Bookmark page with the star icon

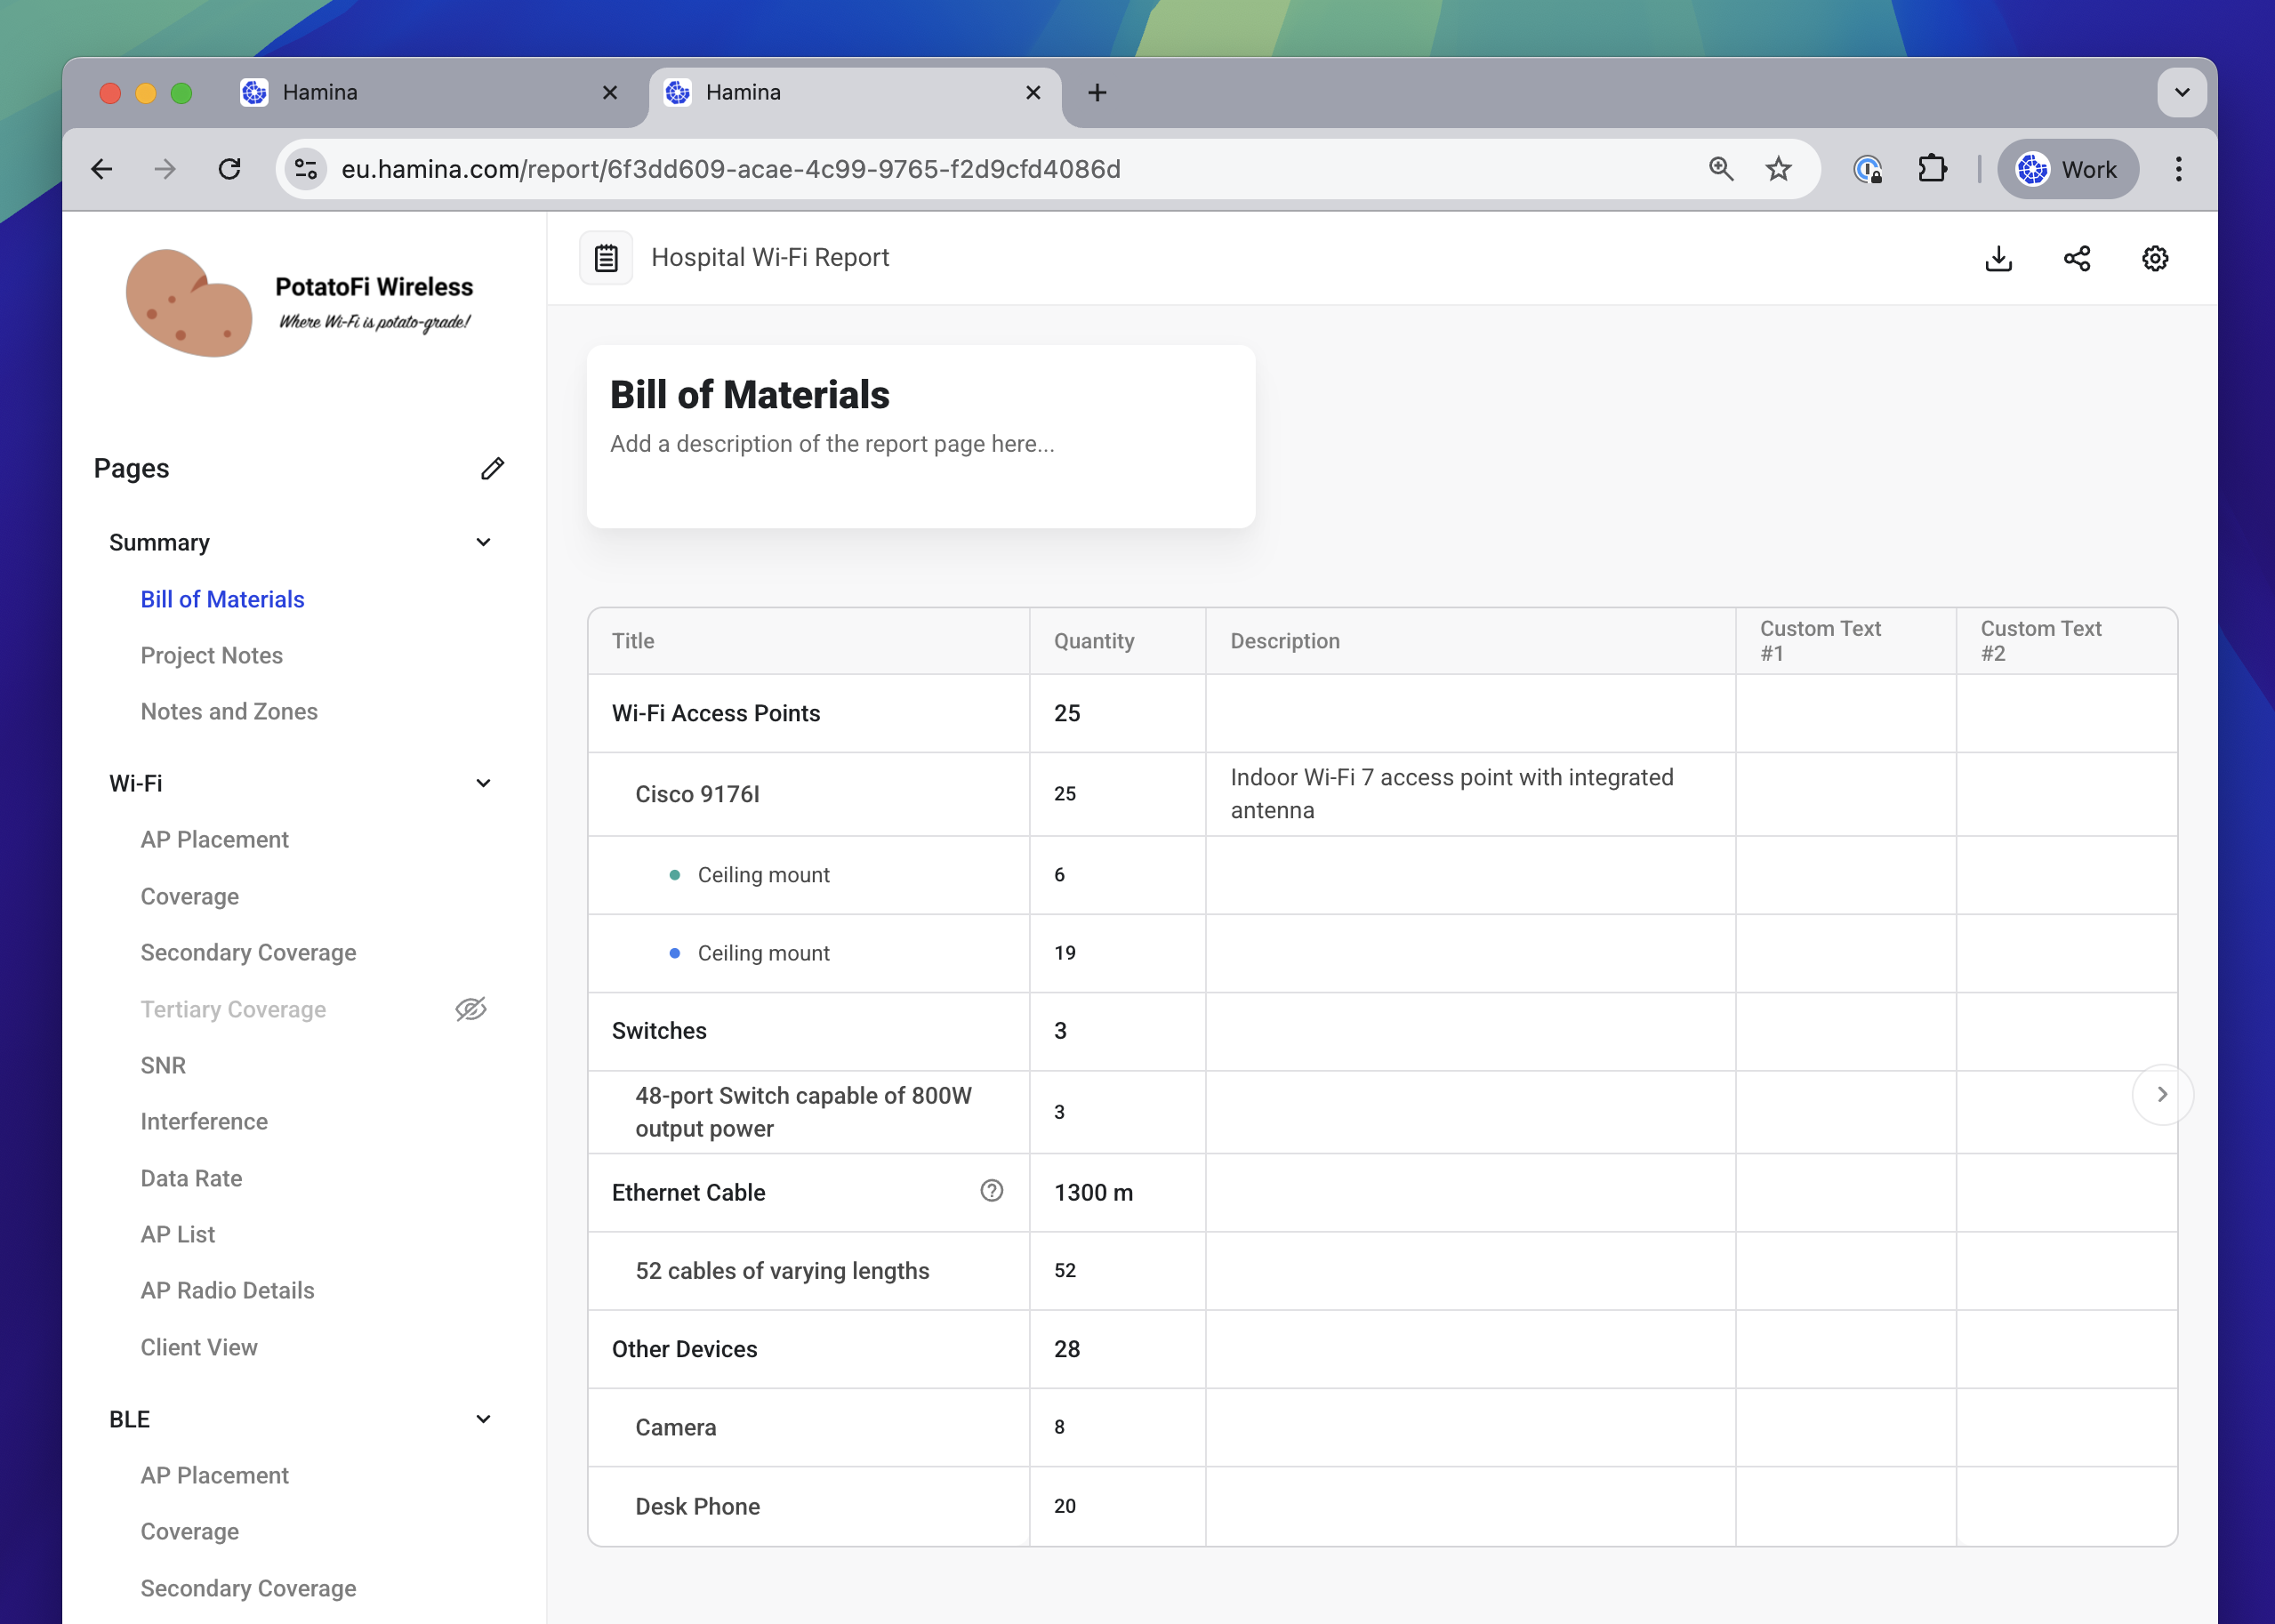[1778, 169]
